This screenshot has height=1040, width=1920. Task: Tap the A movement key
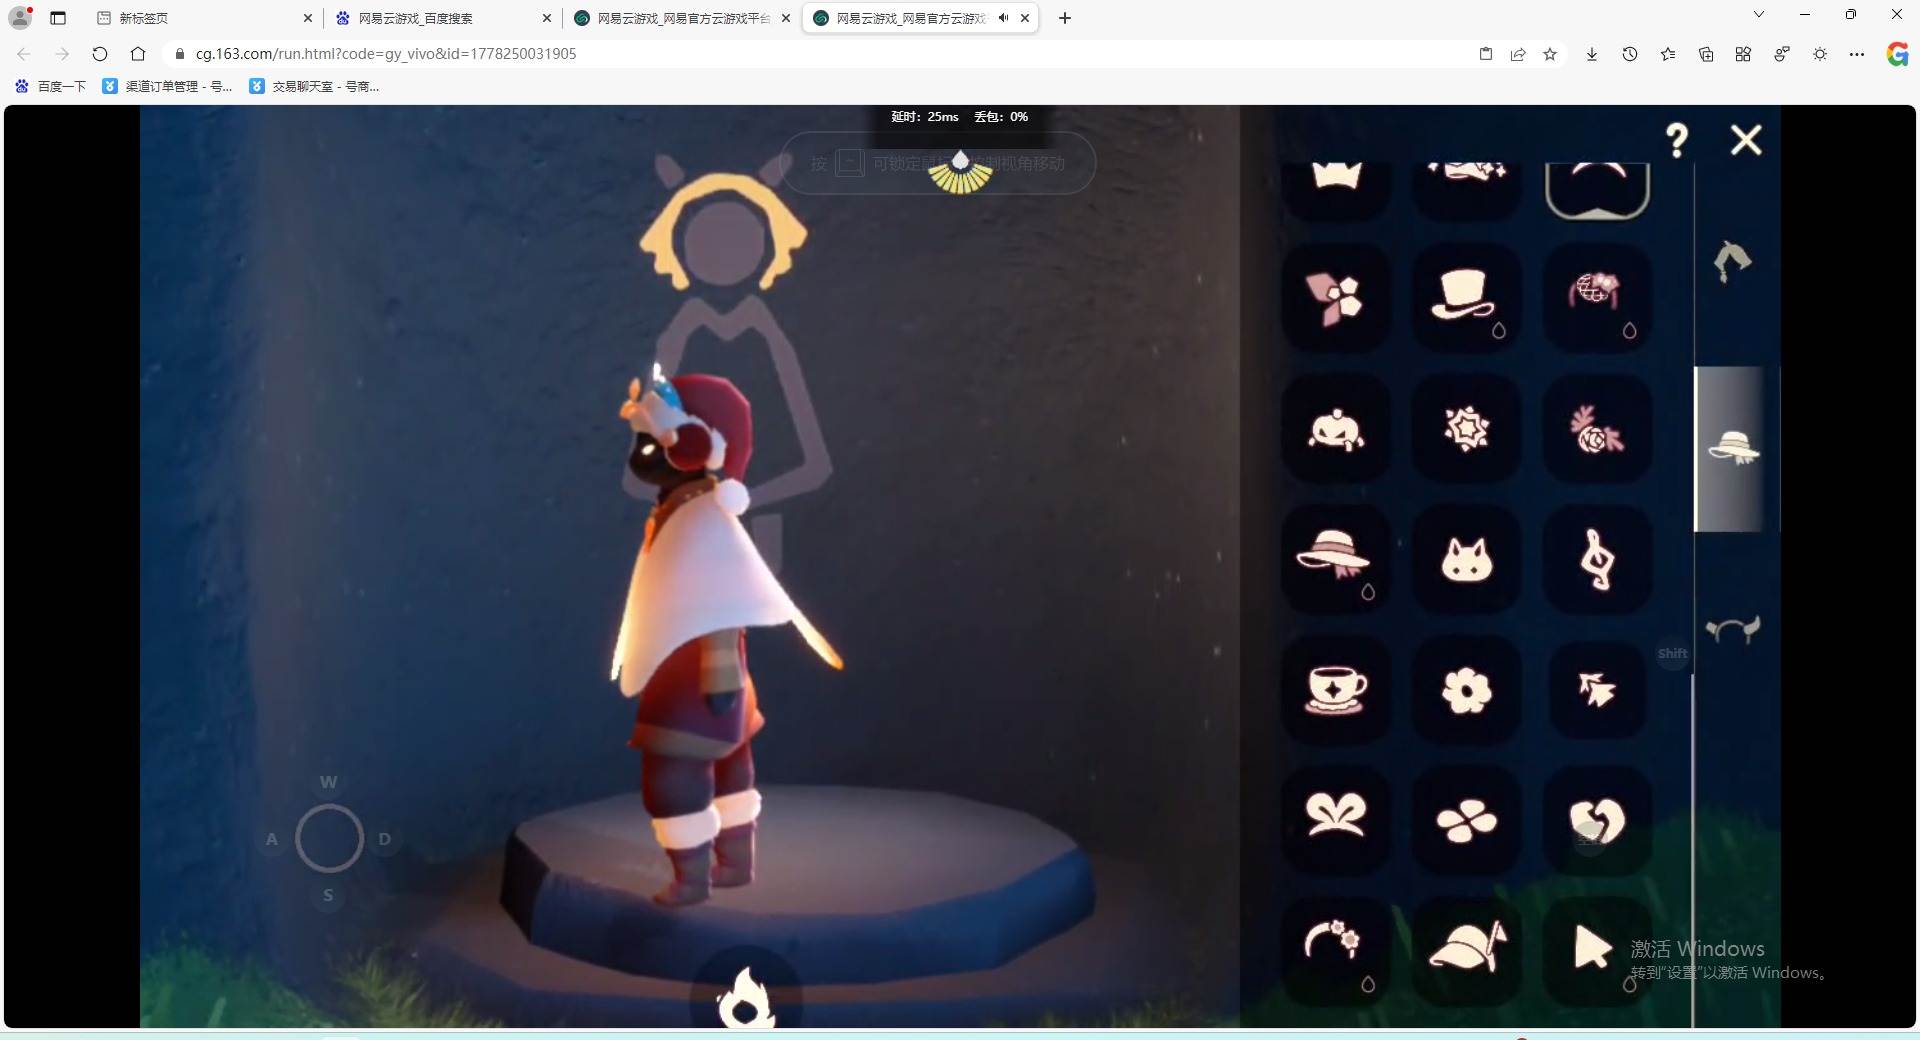(x=272, y=839)
